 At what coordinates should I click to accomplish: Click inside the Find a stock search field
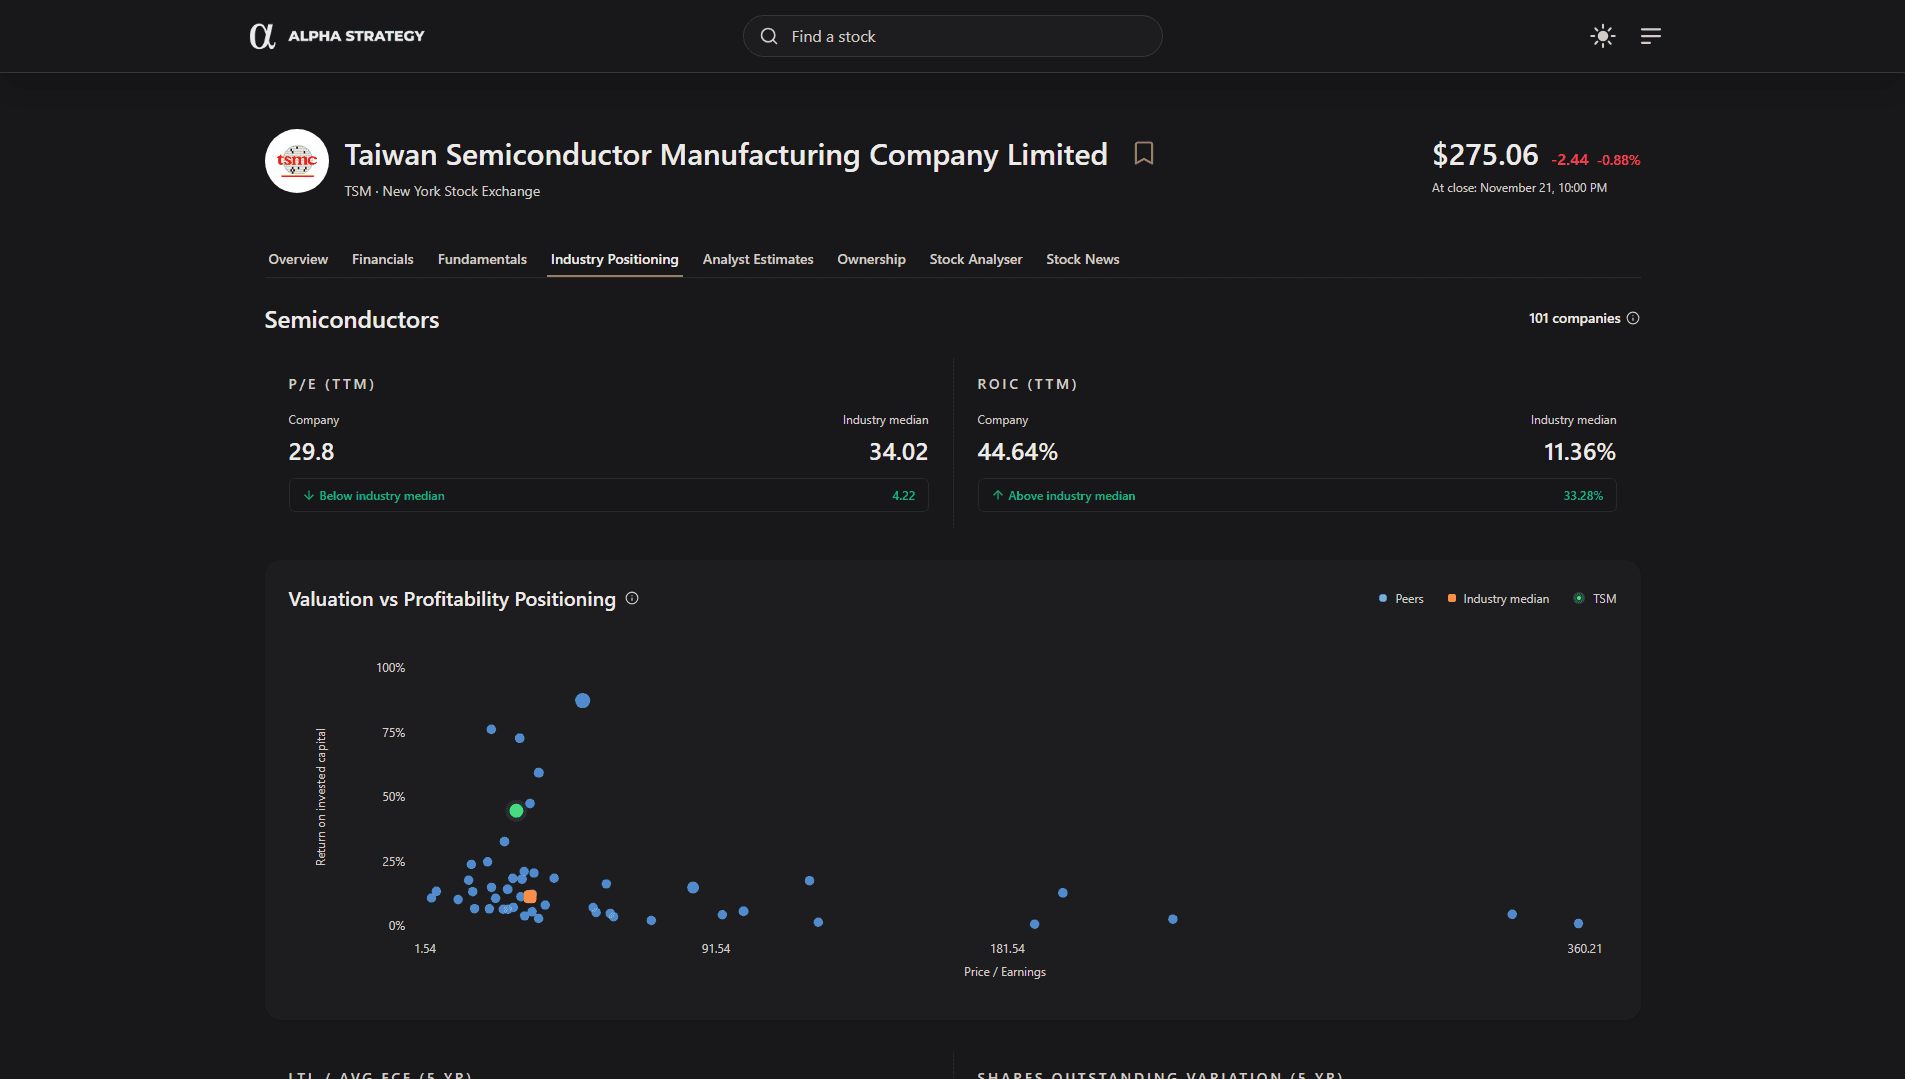point(952,36)
